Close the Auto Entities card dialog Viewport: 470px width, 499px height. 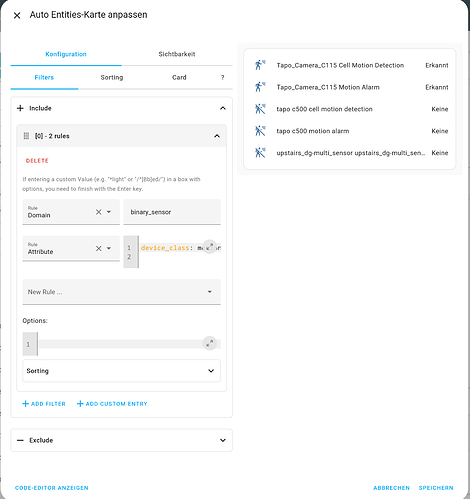(x=17, y=15)
